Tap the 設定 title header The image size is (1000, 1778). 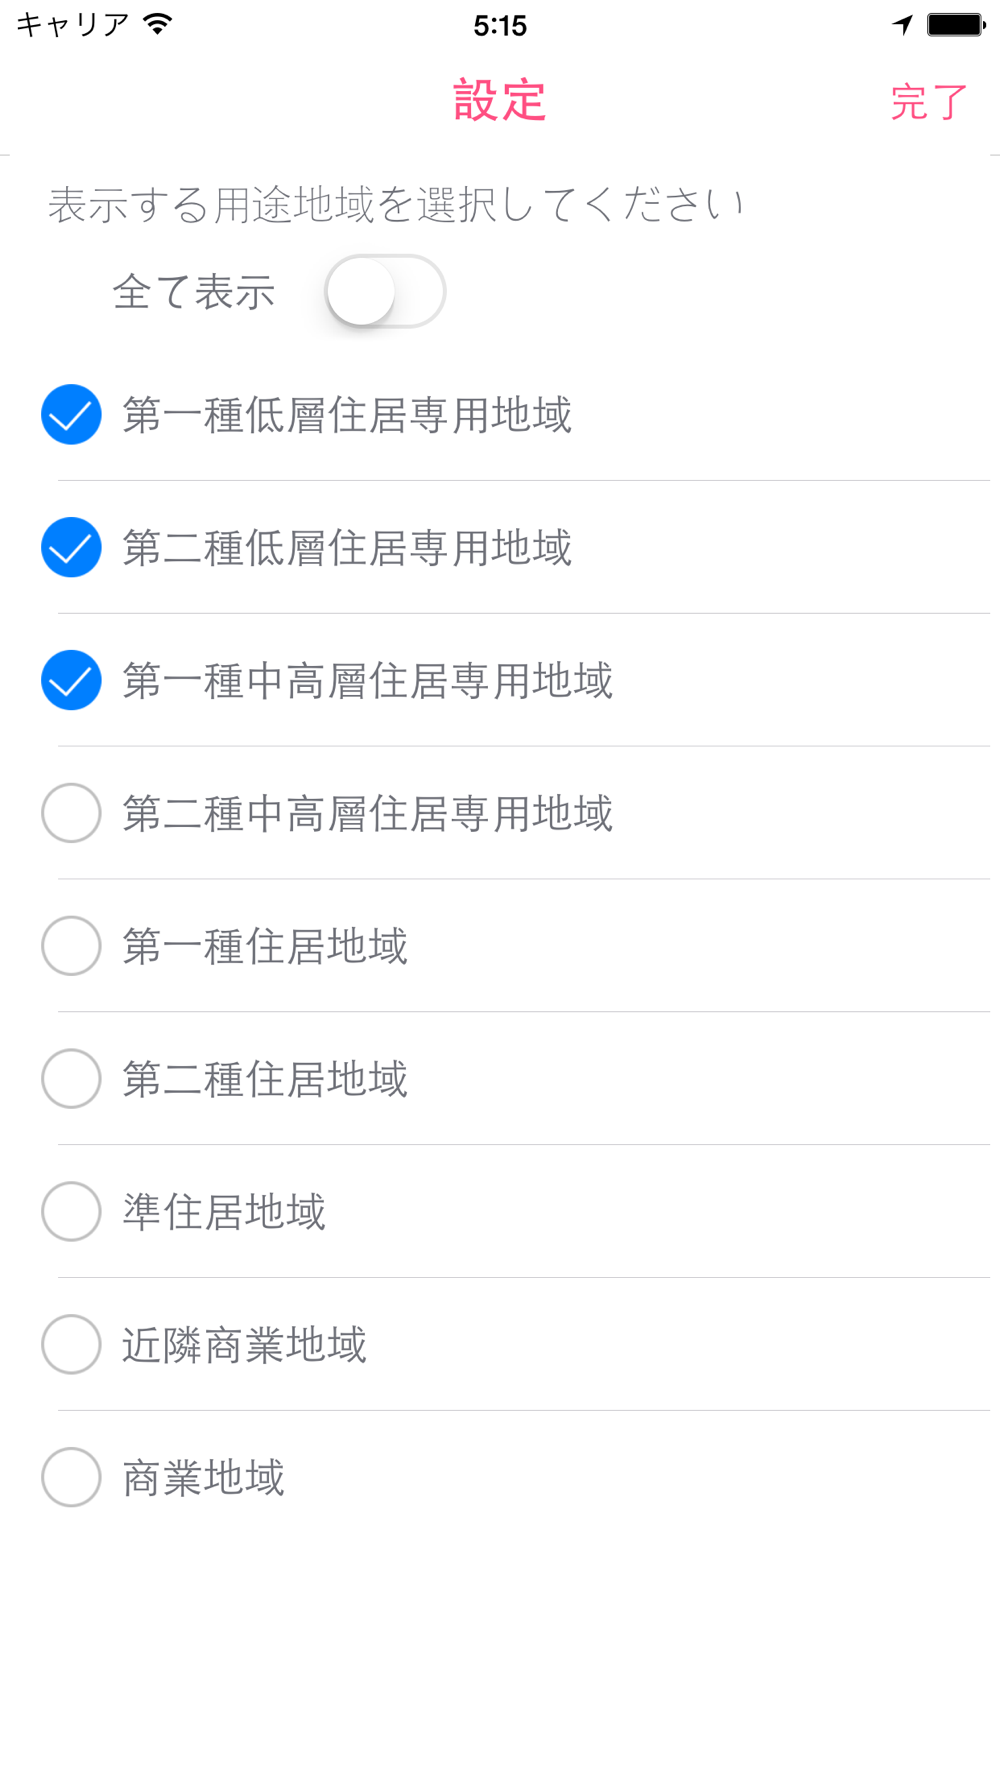click(x=500, y=101)
